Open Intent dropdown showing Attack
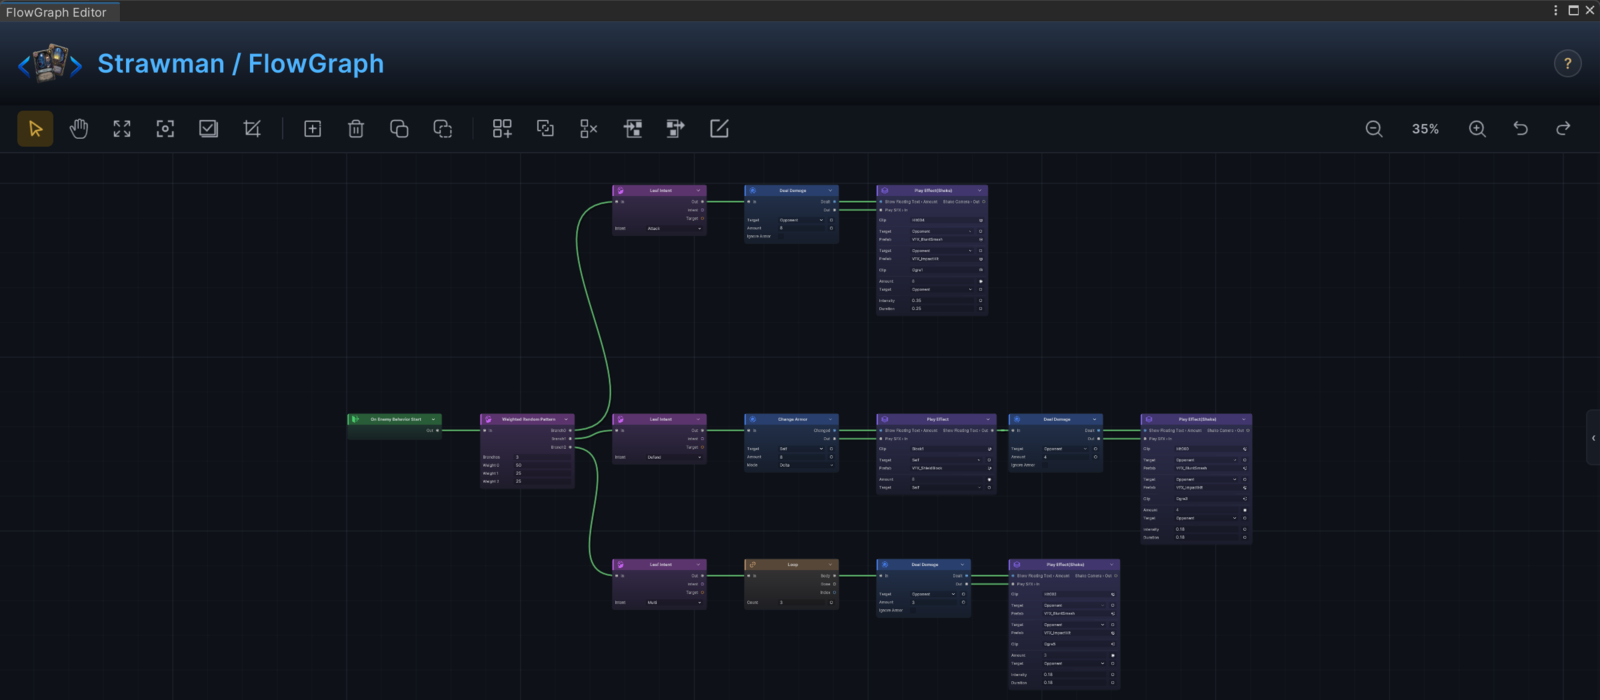Viewport: 1600px width, 700px height. click(x=674, y=228)
